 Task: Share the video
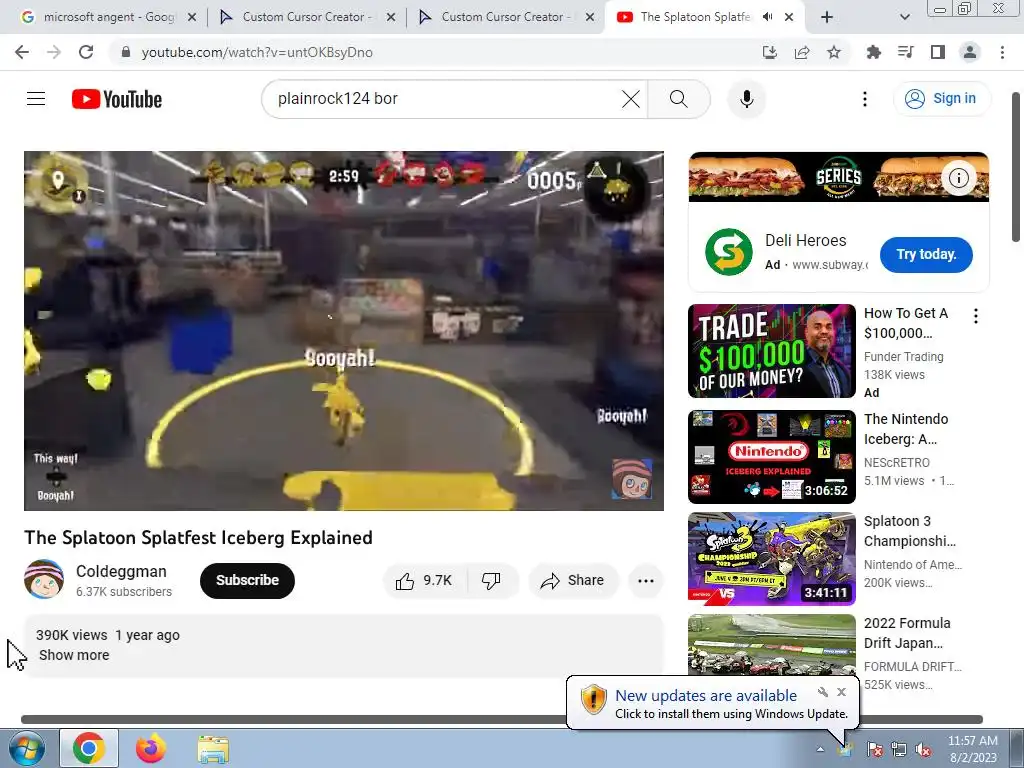[x=573, y=581]
